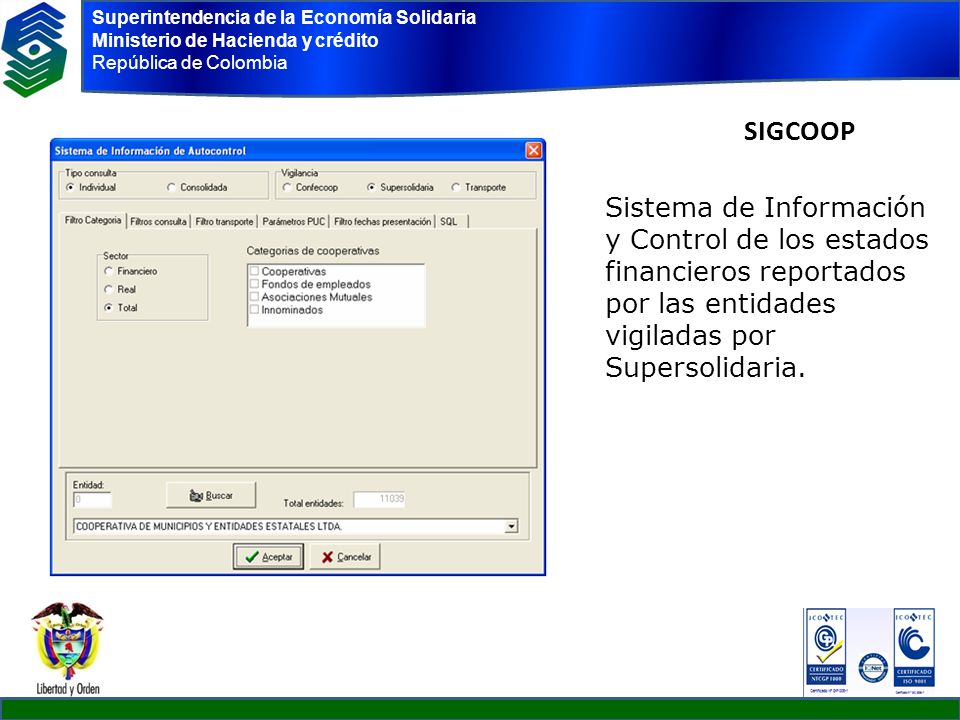Click the Aceptar button

click(268, 557)
